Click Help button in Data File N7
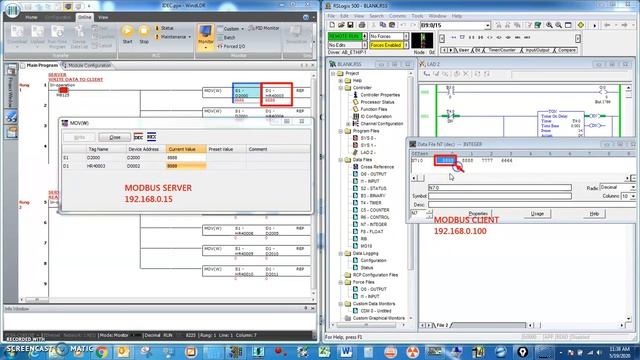 point(594,213)
